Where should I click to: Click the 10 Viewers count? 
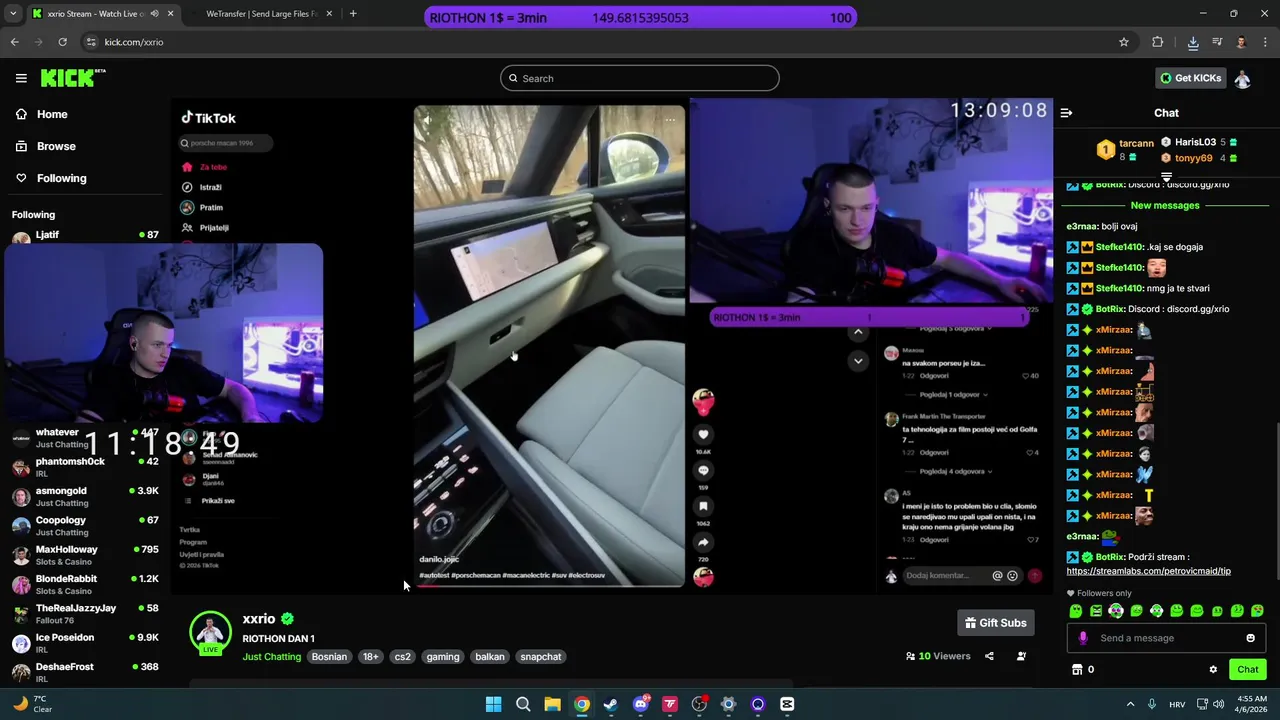point(938,656)
